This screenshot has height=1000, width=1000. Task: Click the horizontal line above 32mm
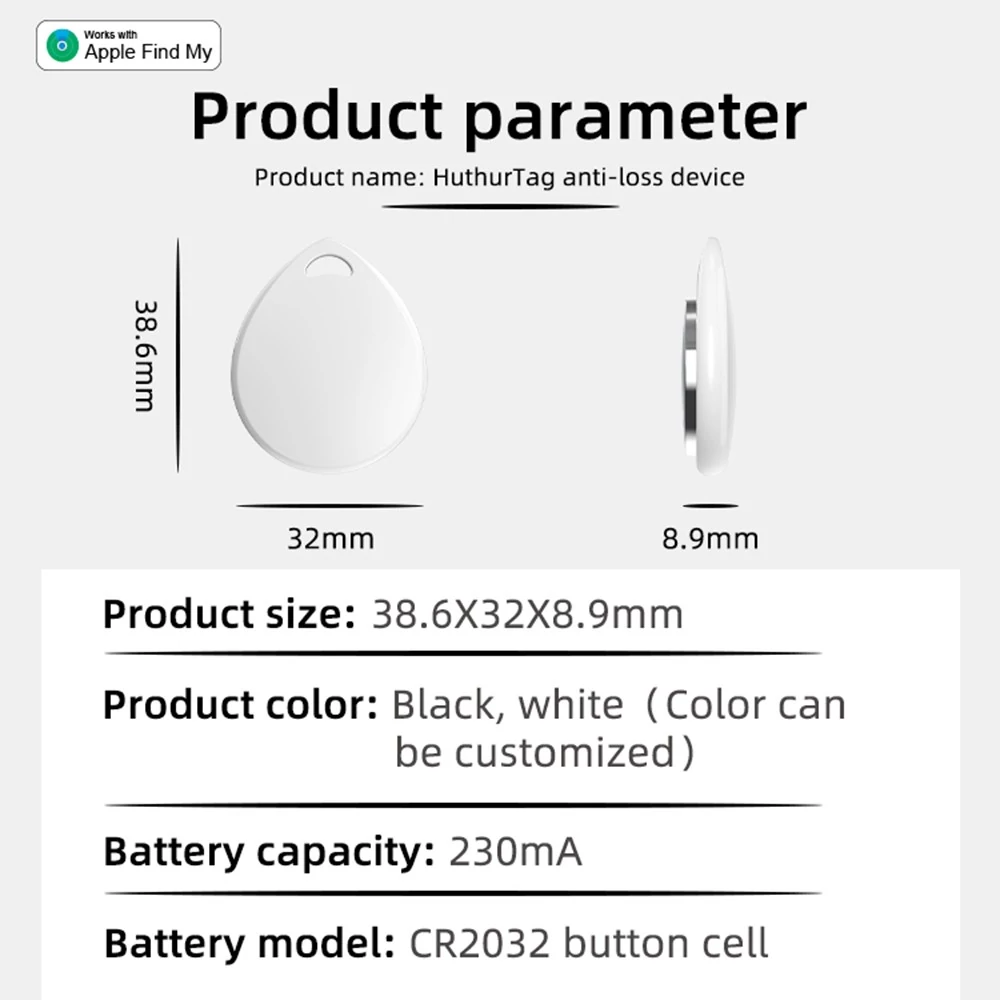(330, 506)
